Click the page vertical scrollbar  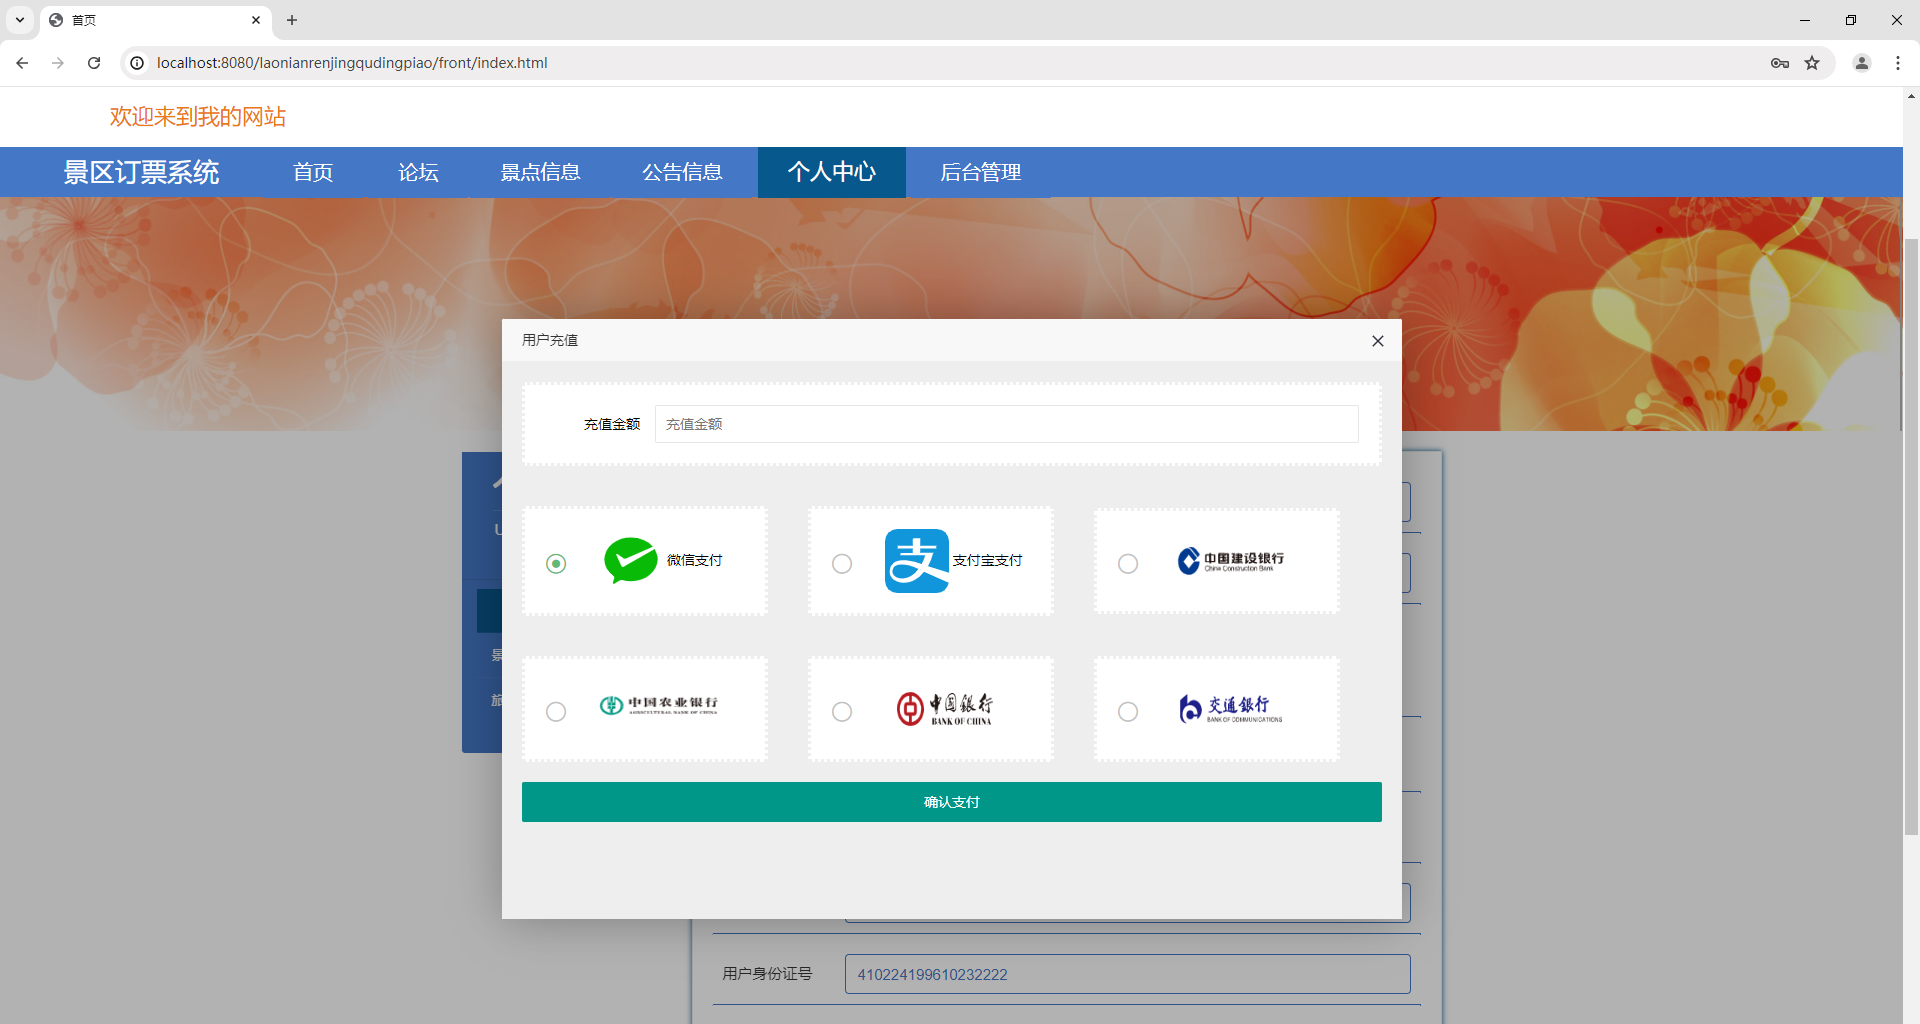tap(1911, 536)
